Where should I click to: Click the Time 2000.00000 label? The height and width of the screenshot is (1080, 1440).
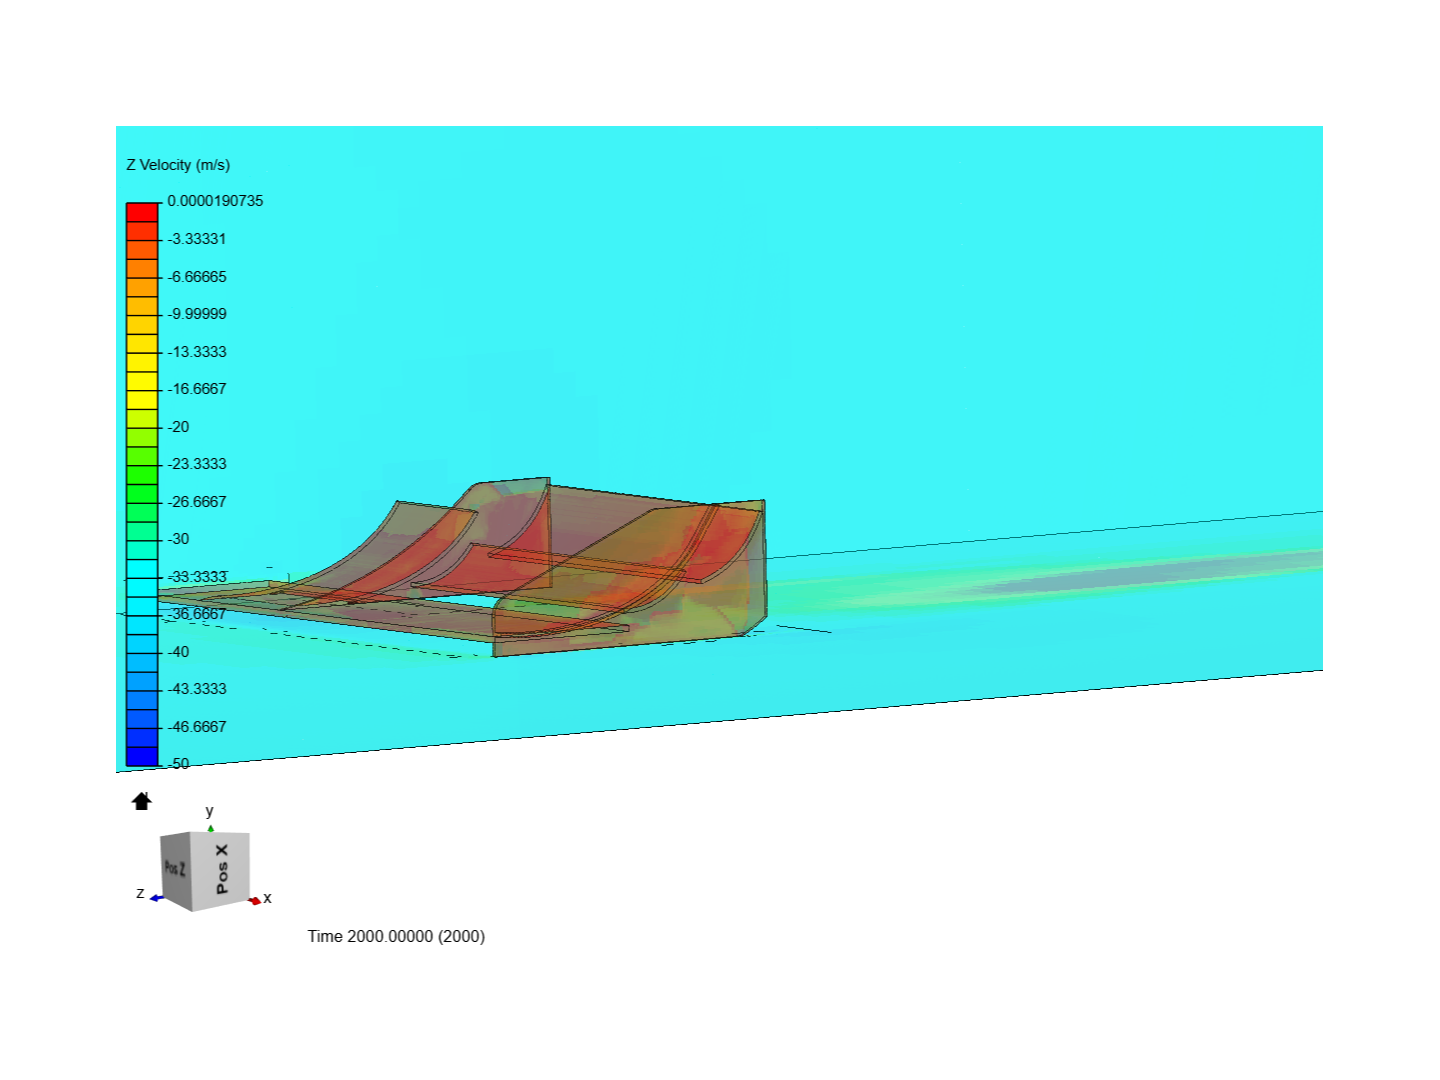tap(396, 936)
